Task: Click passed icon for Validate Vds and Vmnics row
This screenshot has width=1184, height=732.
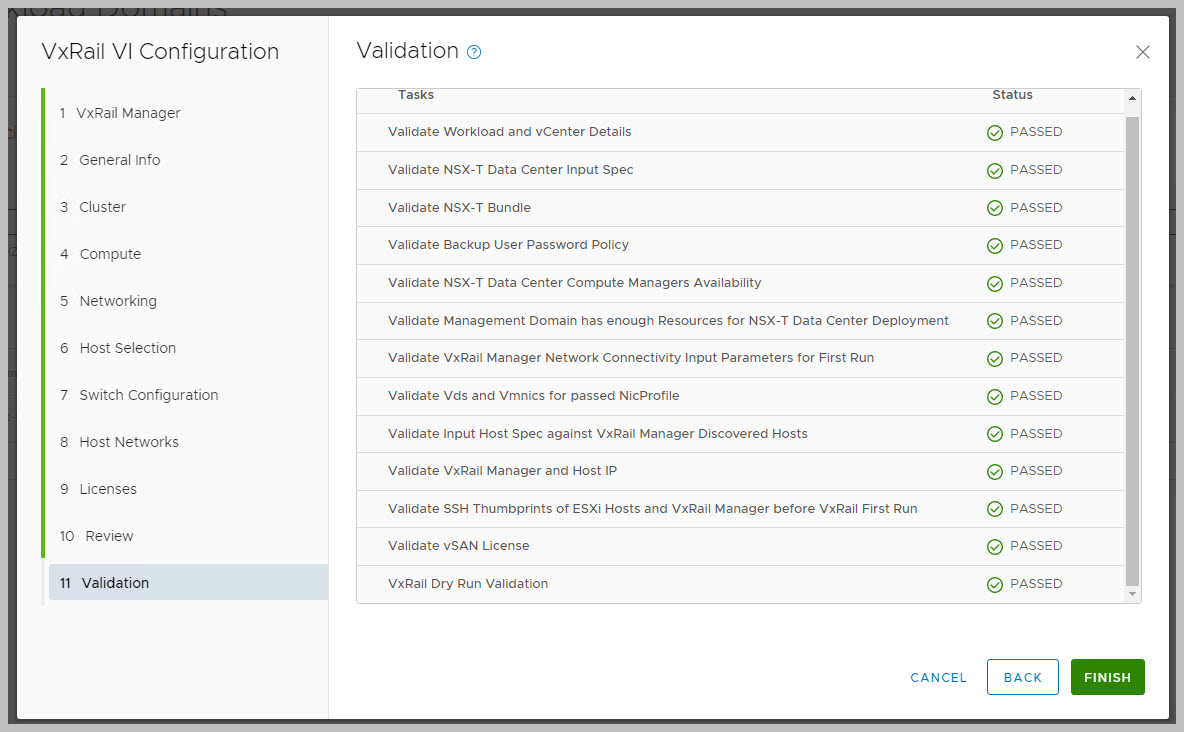Action: (x=995, y=397)
